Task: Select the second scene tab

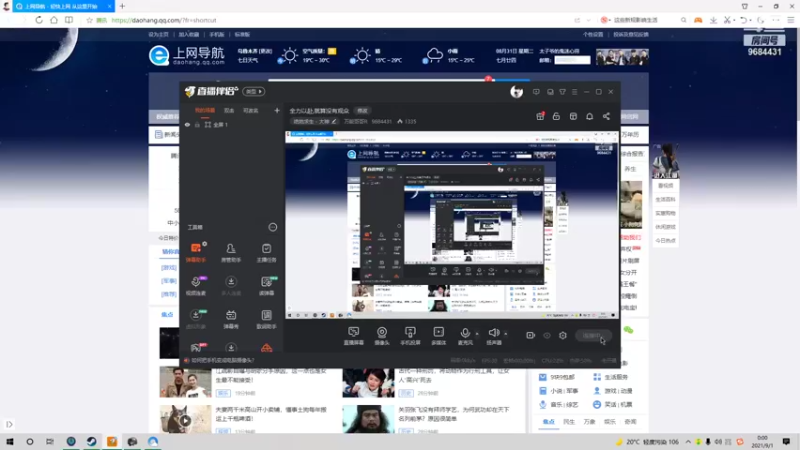Action: [229, 111]
